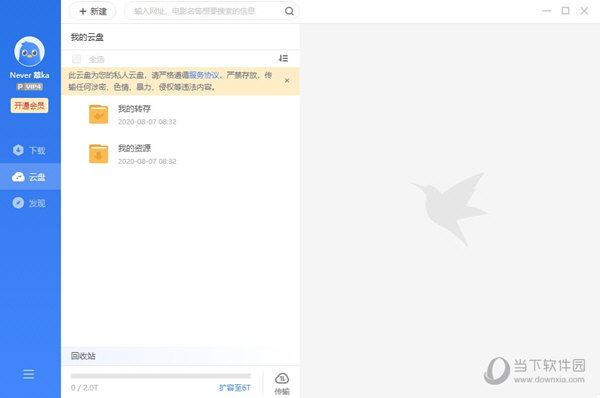Click the 我的转存 folder icon
Image resolution: width=600 pixels, height=398 pixels.
(98, 114)
